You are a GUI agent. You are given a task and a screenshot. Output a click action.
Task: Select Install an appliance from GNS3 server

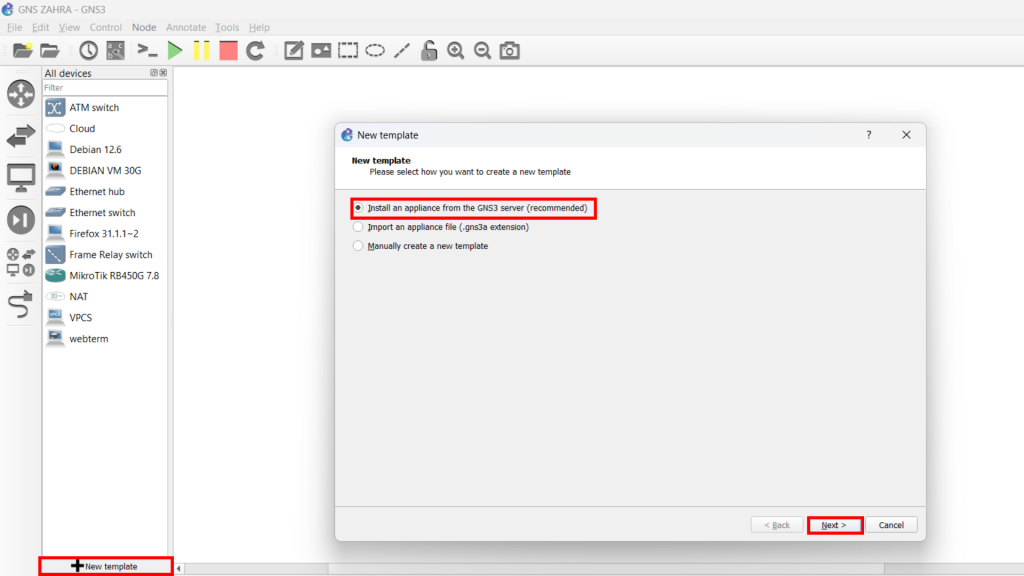pos(359,208)
